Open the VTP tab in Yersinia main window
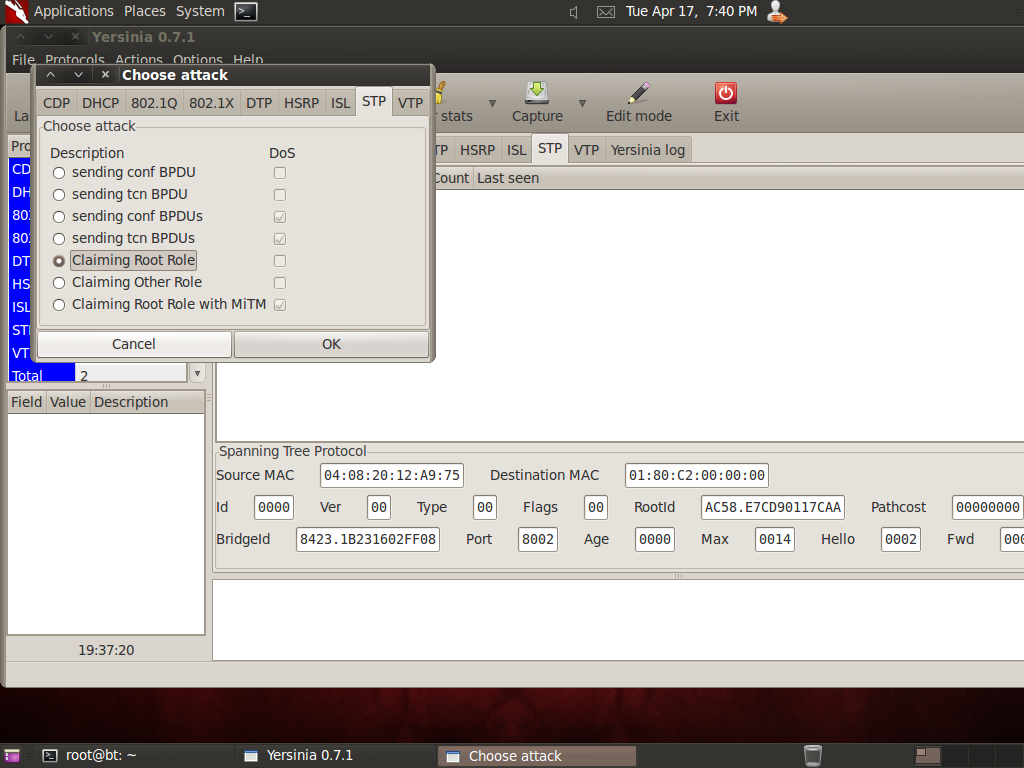 click(x=586, y=150)
